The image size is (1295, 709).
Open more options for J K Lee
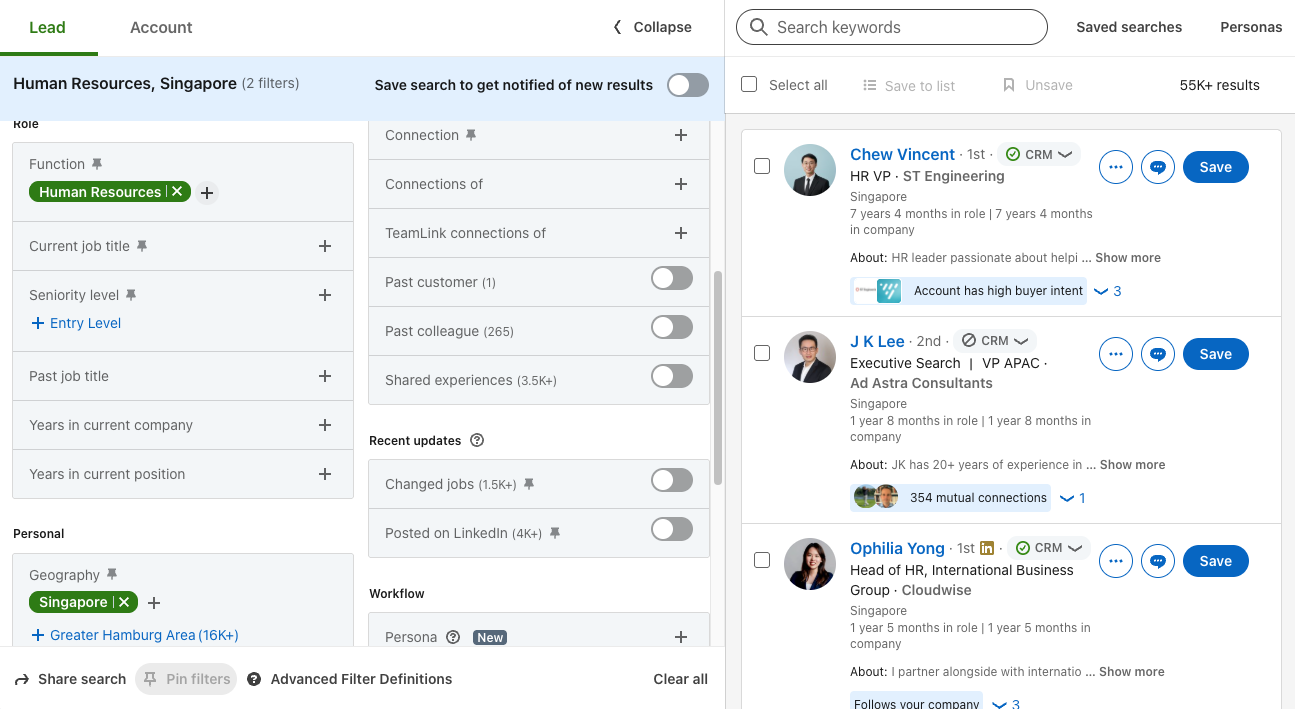click(x=1116, y=354)
